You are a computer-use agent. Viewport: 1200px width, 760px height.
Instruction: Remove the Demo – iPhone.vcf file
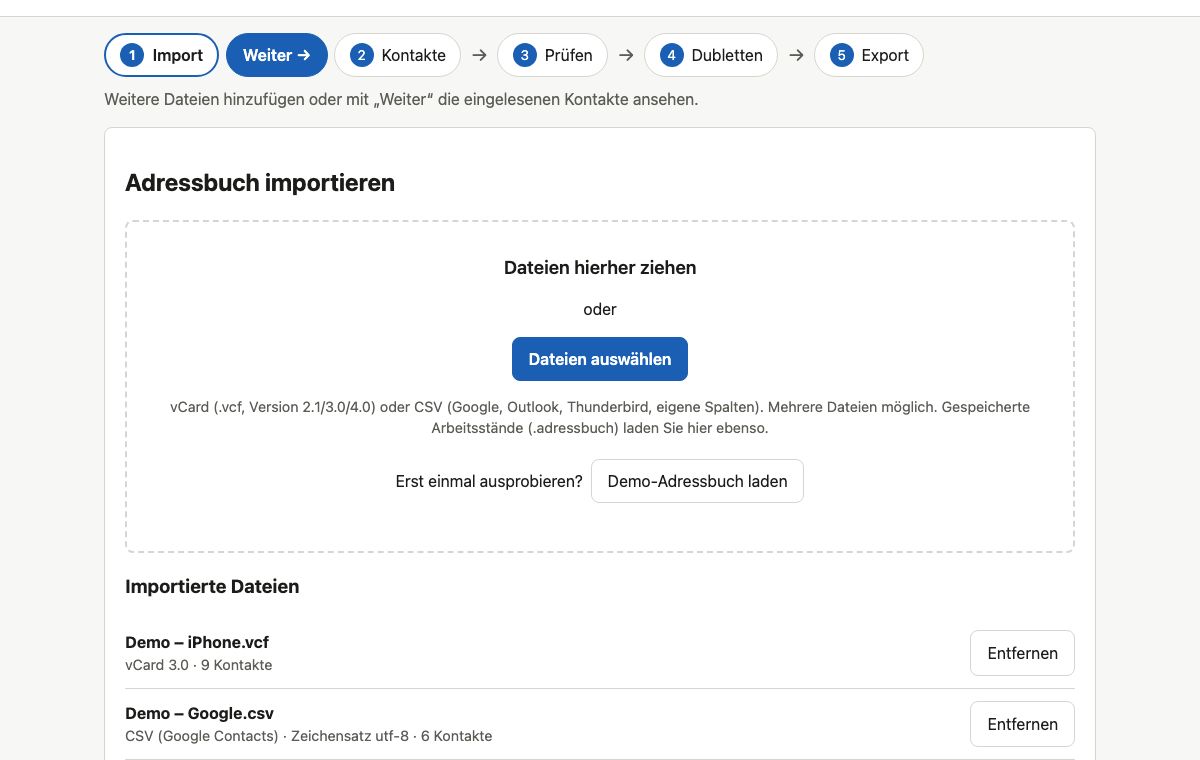click(1022, 653)
